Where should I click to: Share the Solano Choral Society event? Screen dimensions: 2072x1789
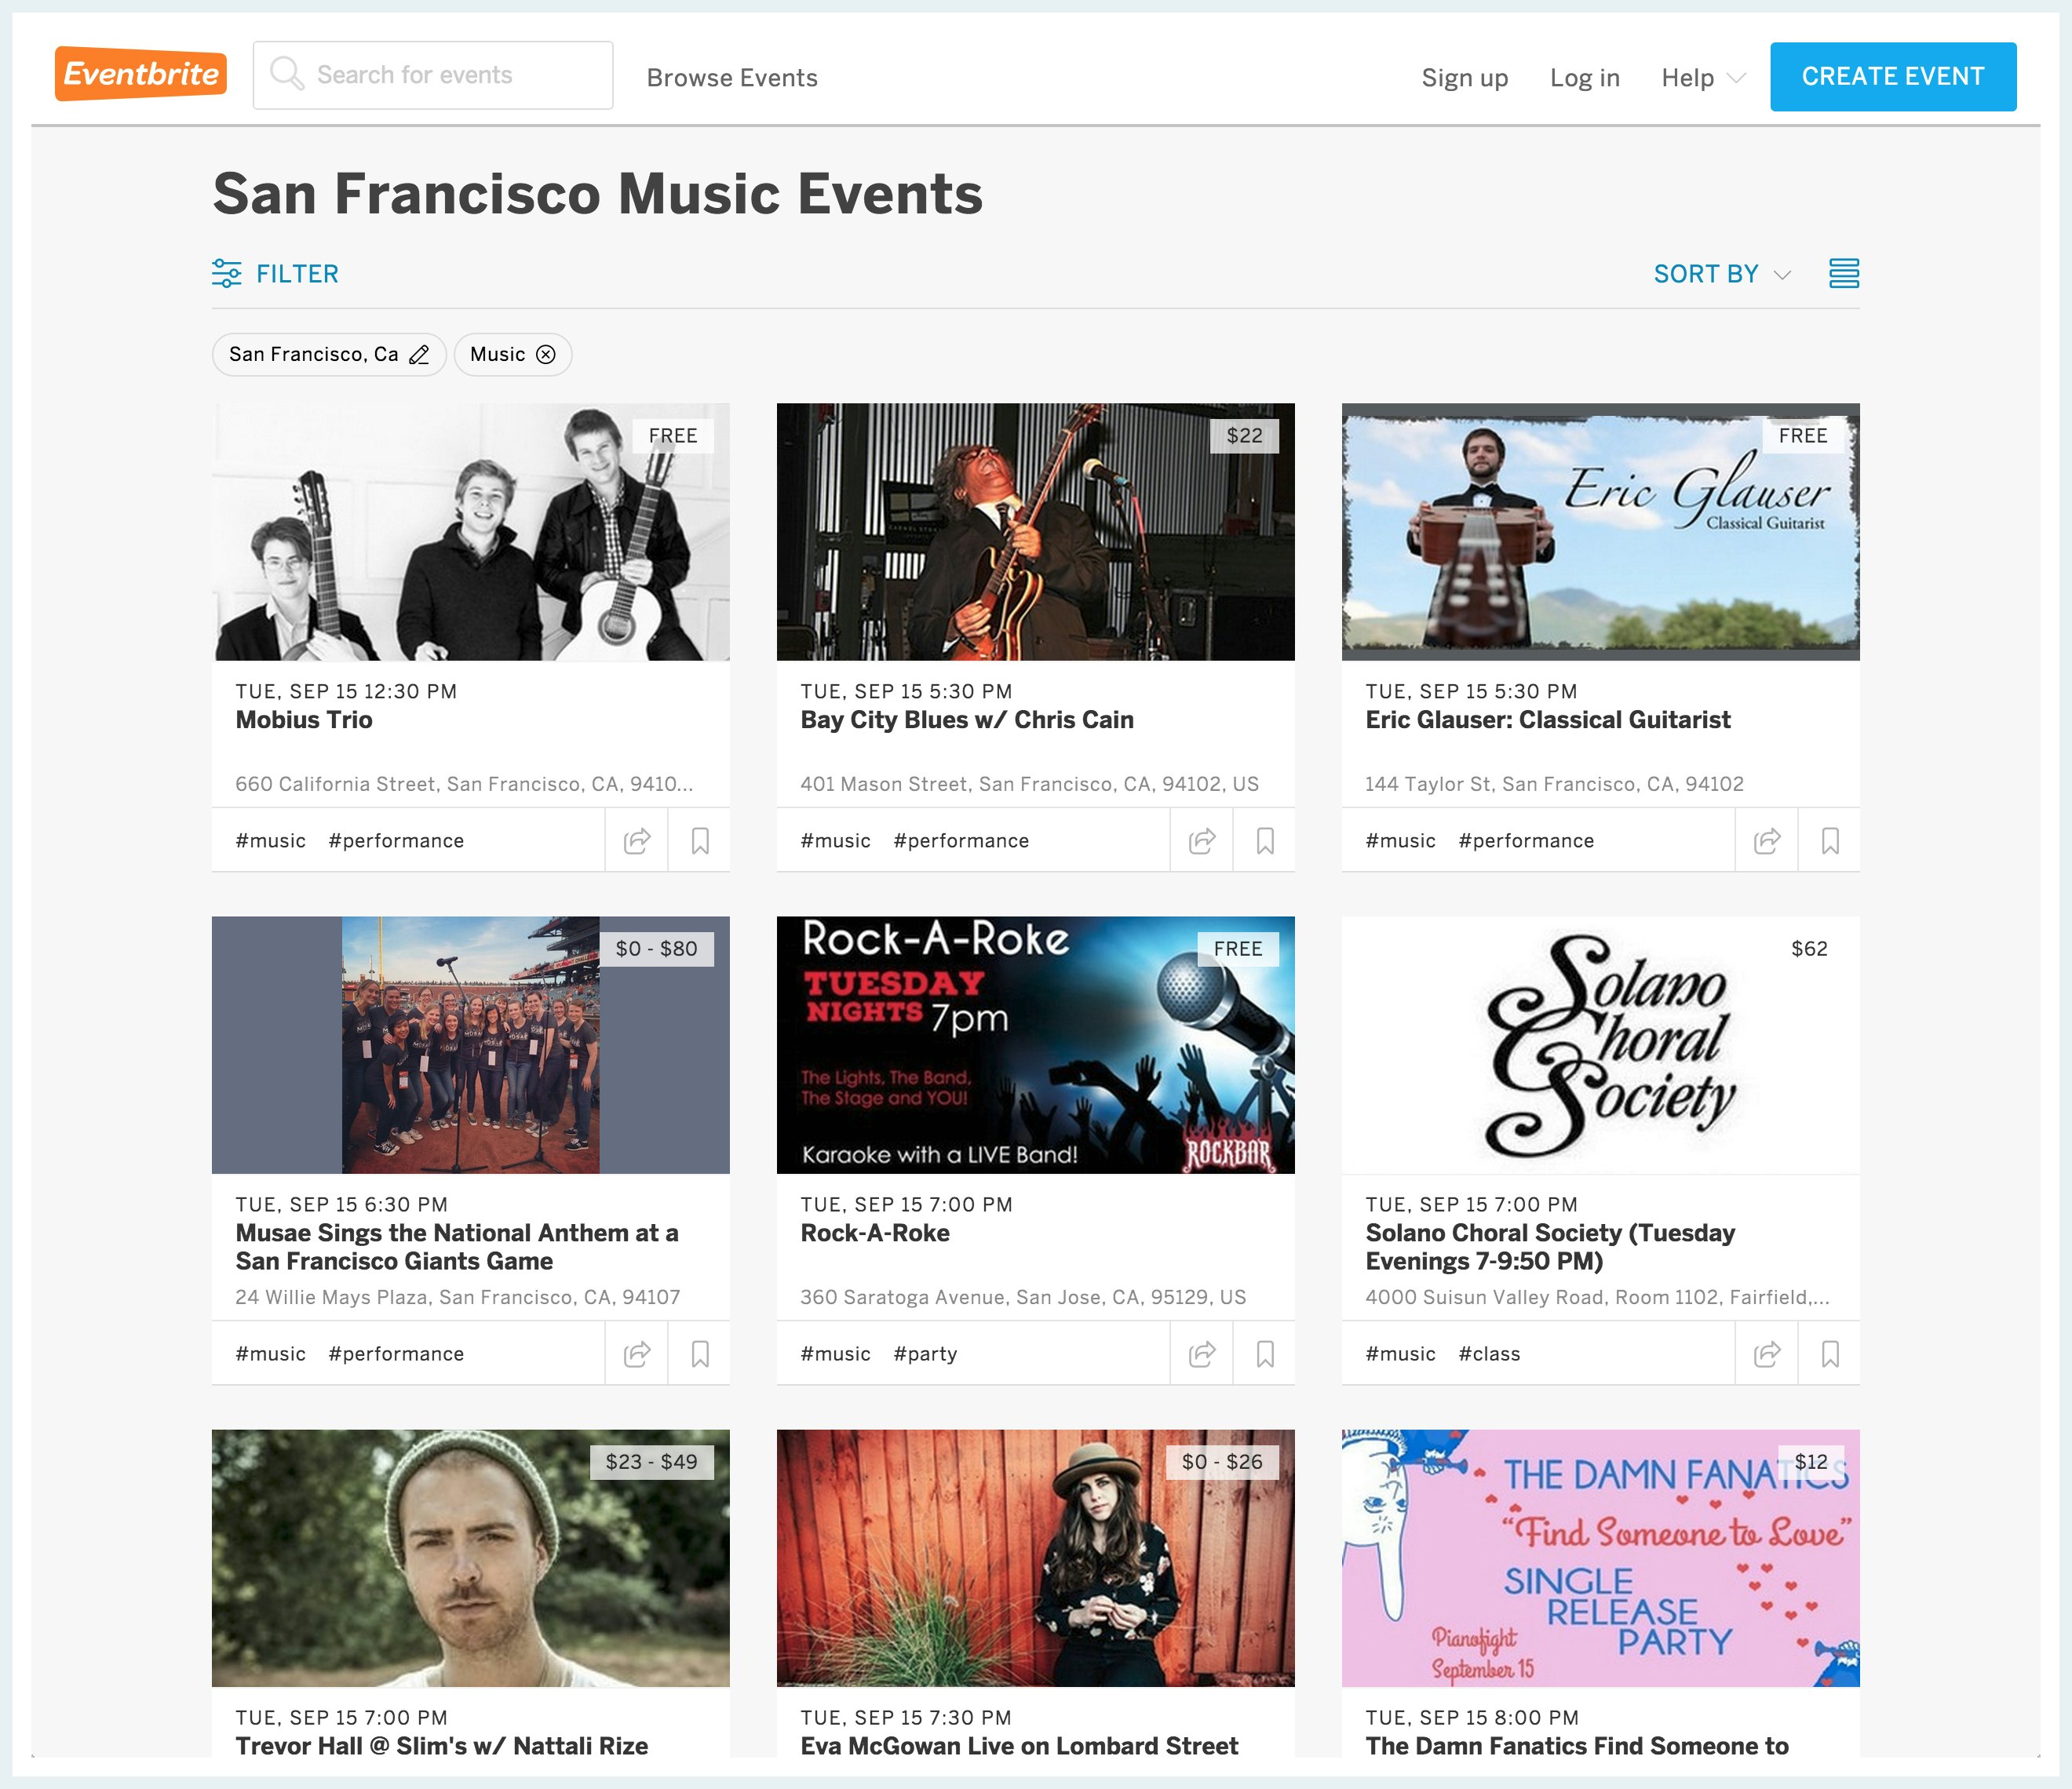pos(1767,1354)
